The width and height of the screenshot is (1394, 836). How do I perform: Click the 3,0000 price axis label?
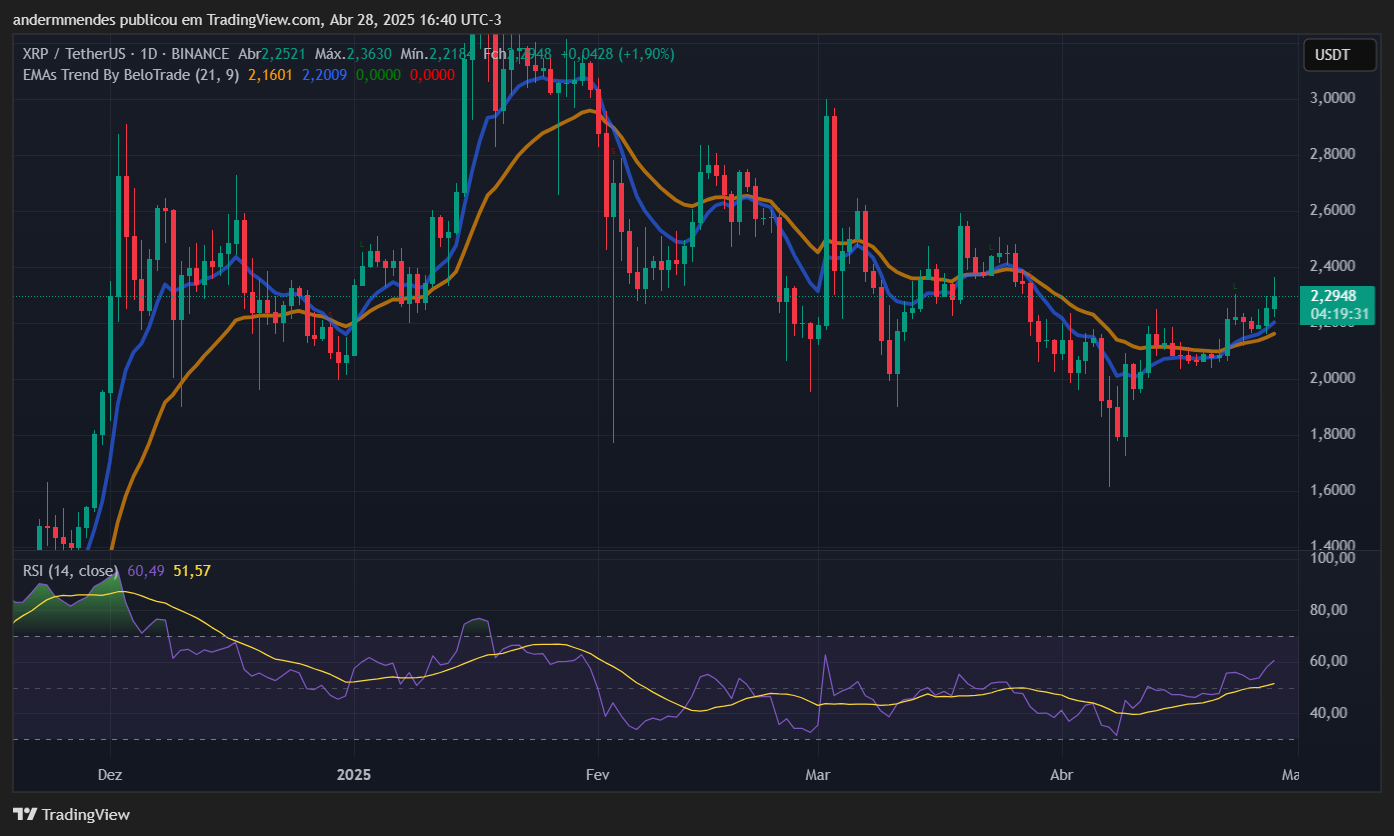tap(1332, 98)
